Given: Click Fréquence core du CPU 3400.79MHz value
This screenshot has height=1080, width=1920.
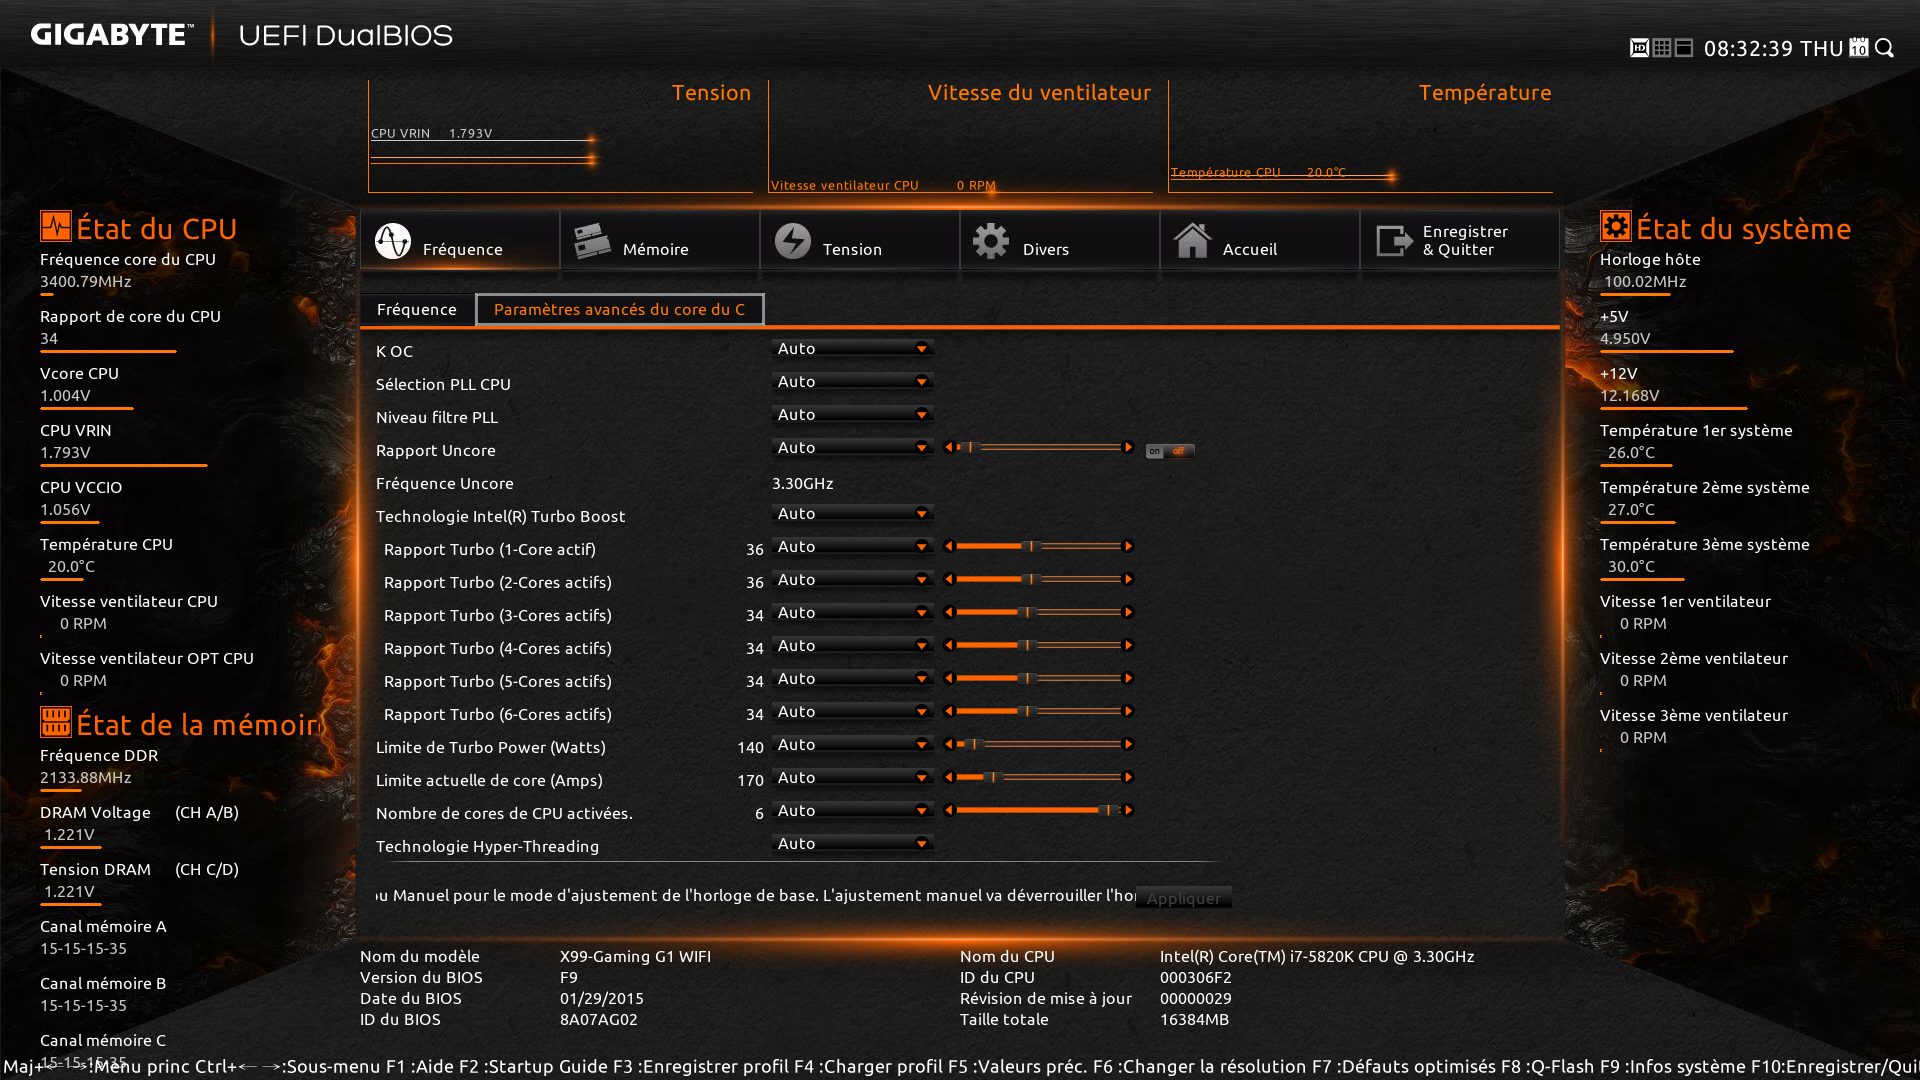Looking at the screenshot, I should 86,281.
